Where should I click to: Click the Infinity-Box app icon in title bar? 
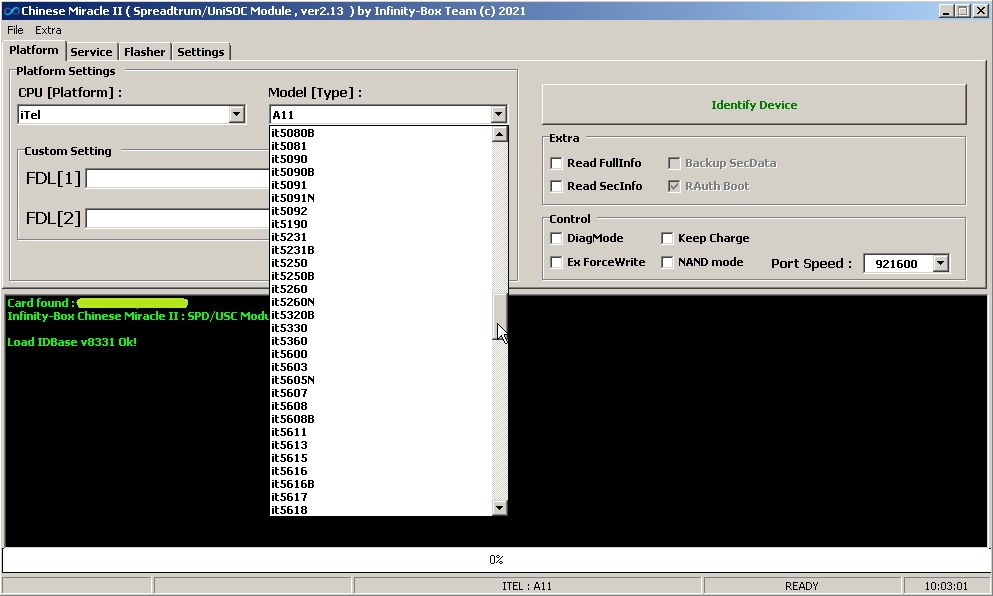tap(11, 11)
